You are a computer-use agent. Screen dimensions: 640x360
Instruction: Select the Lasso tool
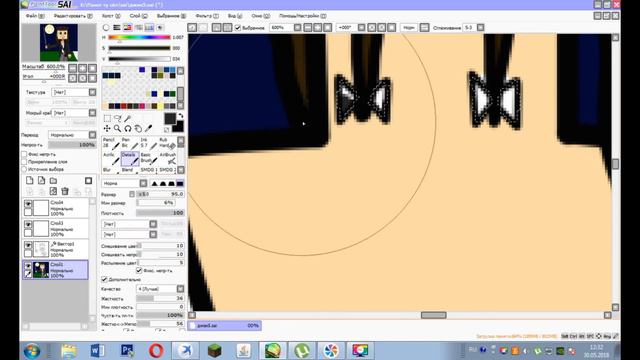tap(118, 118)
